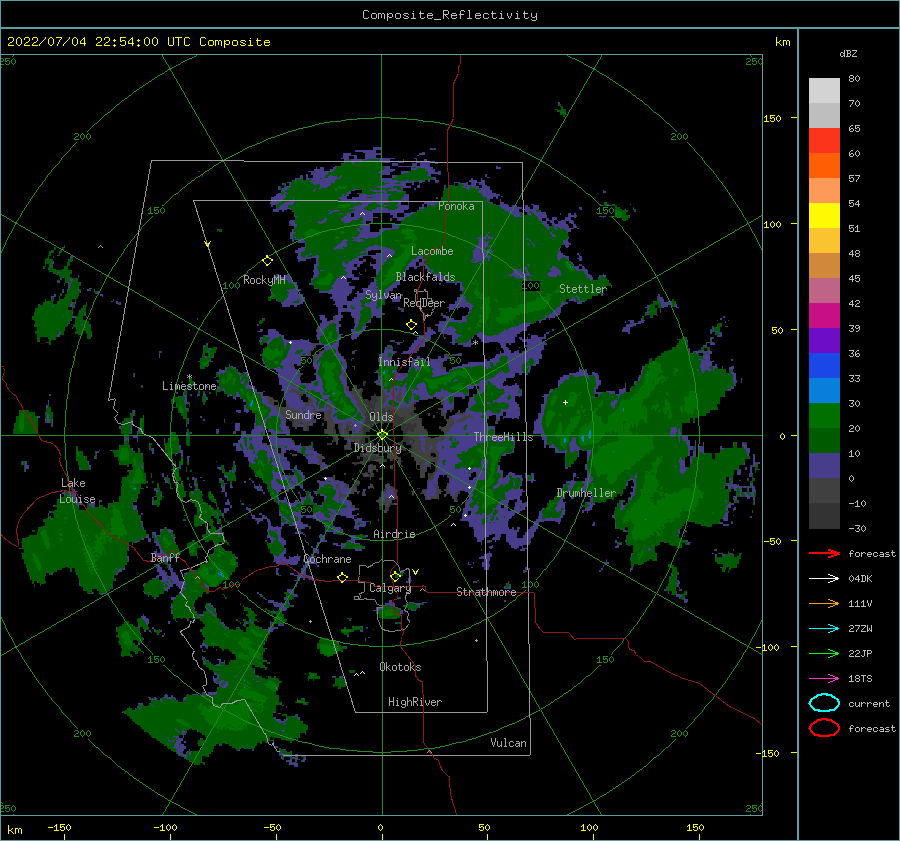
Task: Click the -100 tick on bottom axis
Action: tap(165, 828)
